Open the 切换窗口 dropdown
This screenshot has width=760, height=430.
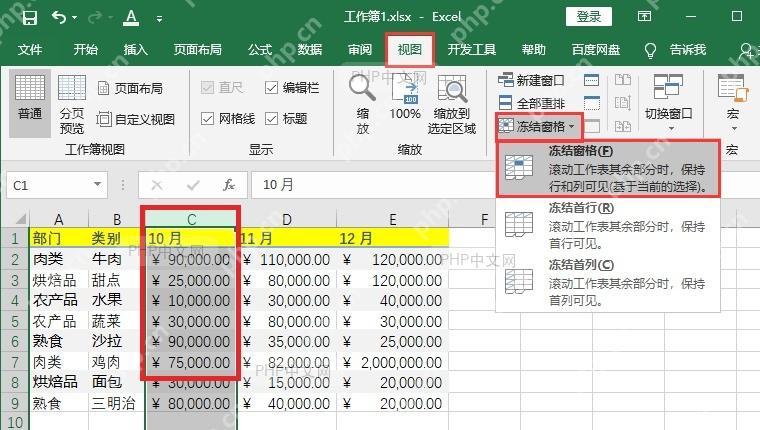coord(668,103)
